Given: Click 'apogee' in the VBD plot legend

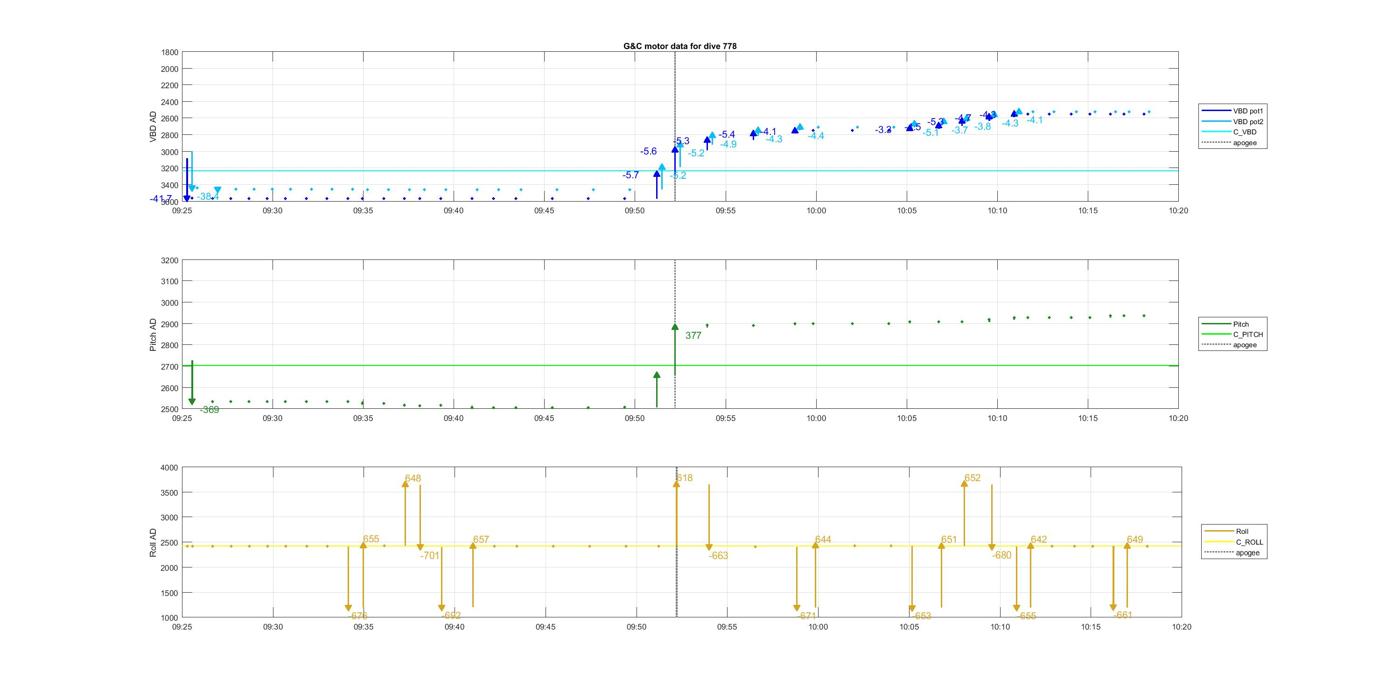Looking at the screenshot, I should pos(1245,142).
